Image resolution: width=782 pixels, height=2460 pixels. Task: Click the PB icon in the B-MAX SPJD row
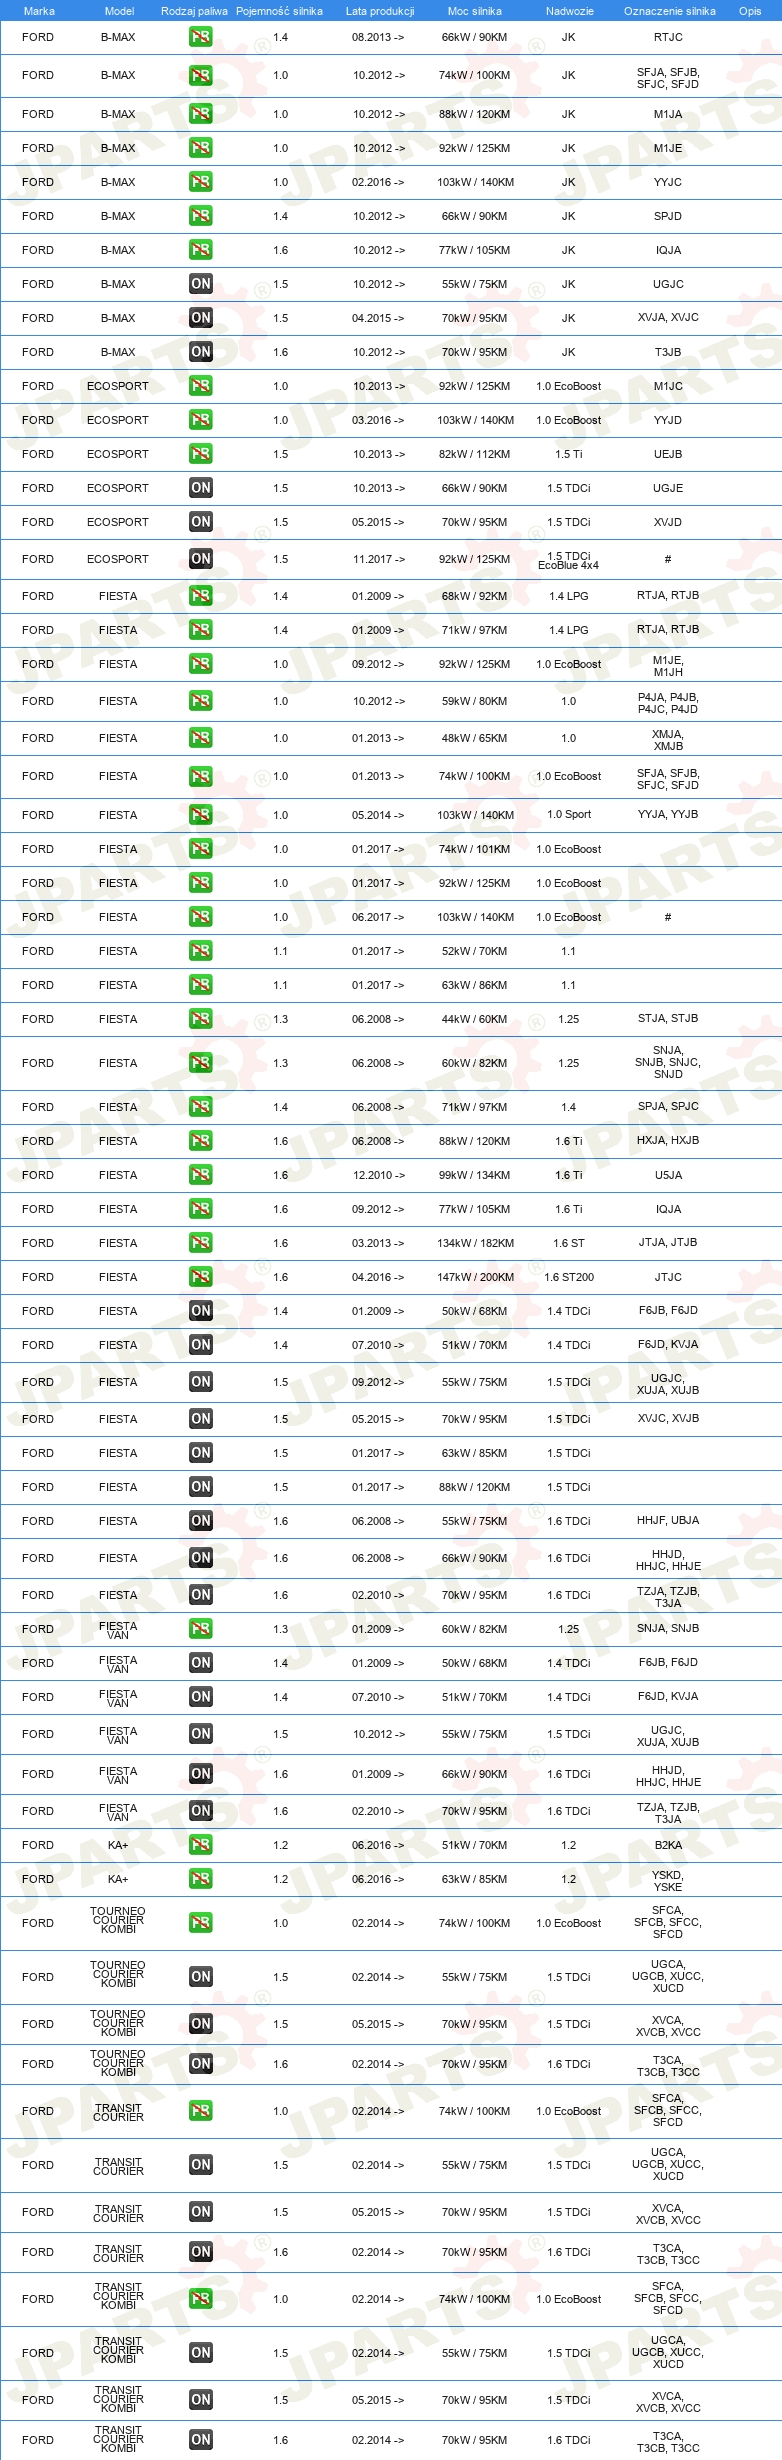(x=200, y=216)
